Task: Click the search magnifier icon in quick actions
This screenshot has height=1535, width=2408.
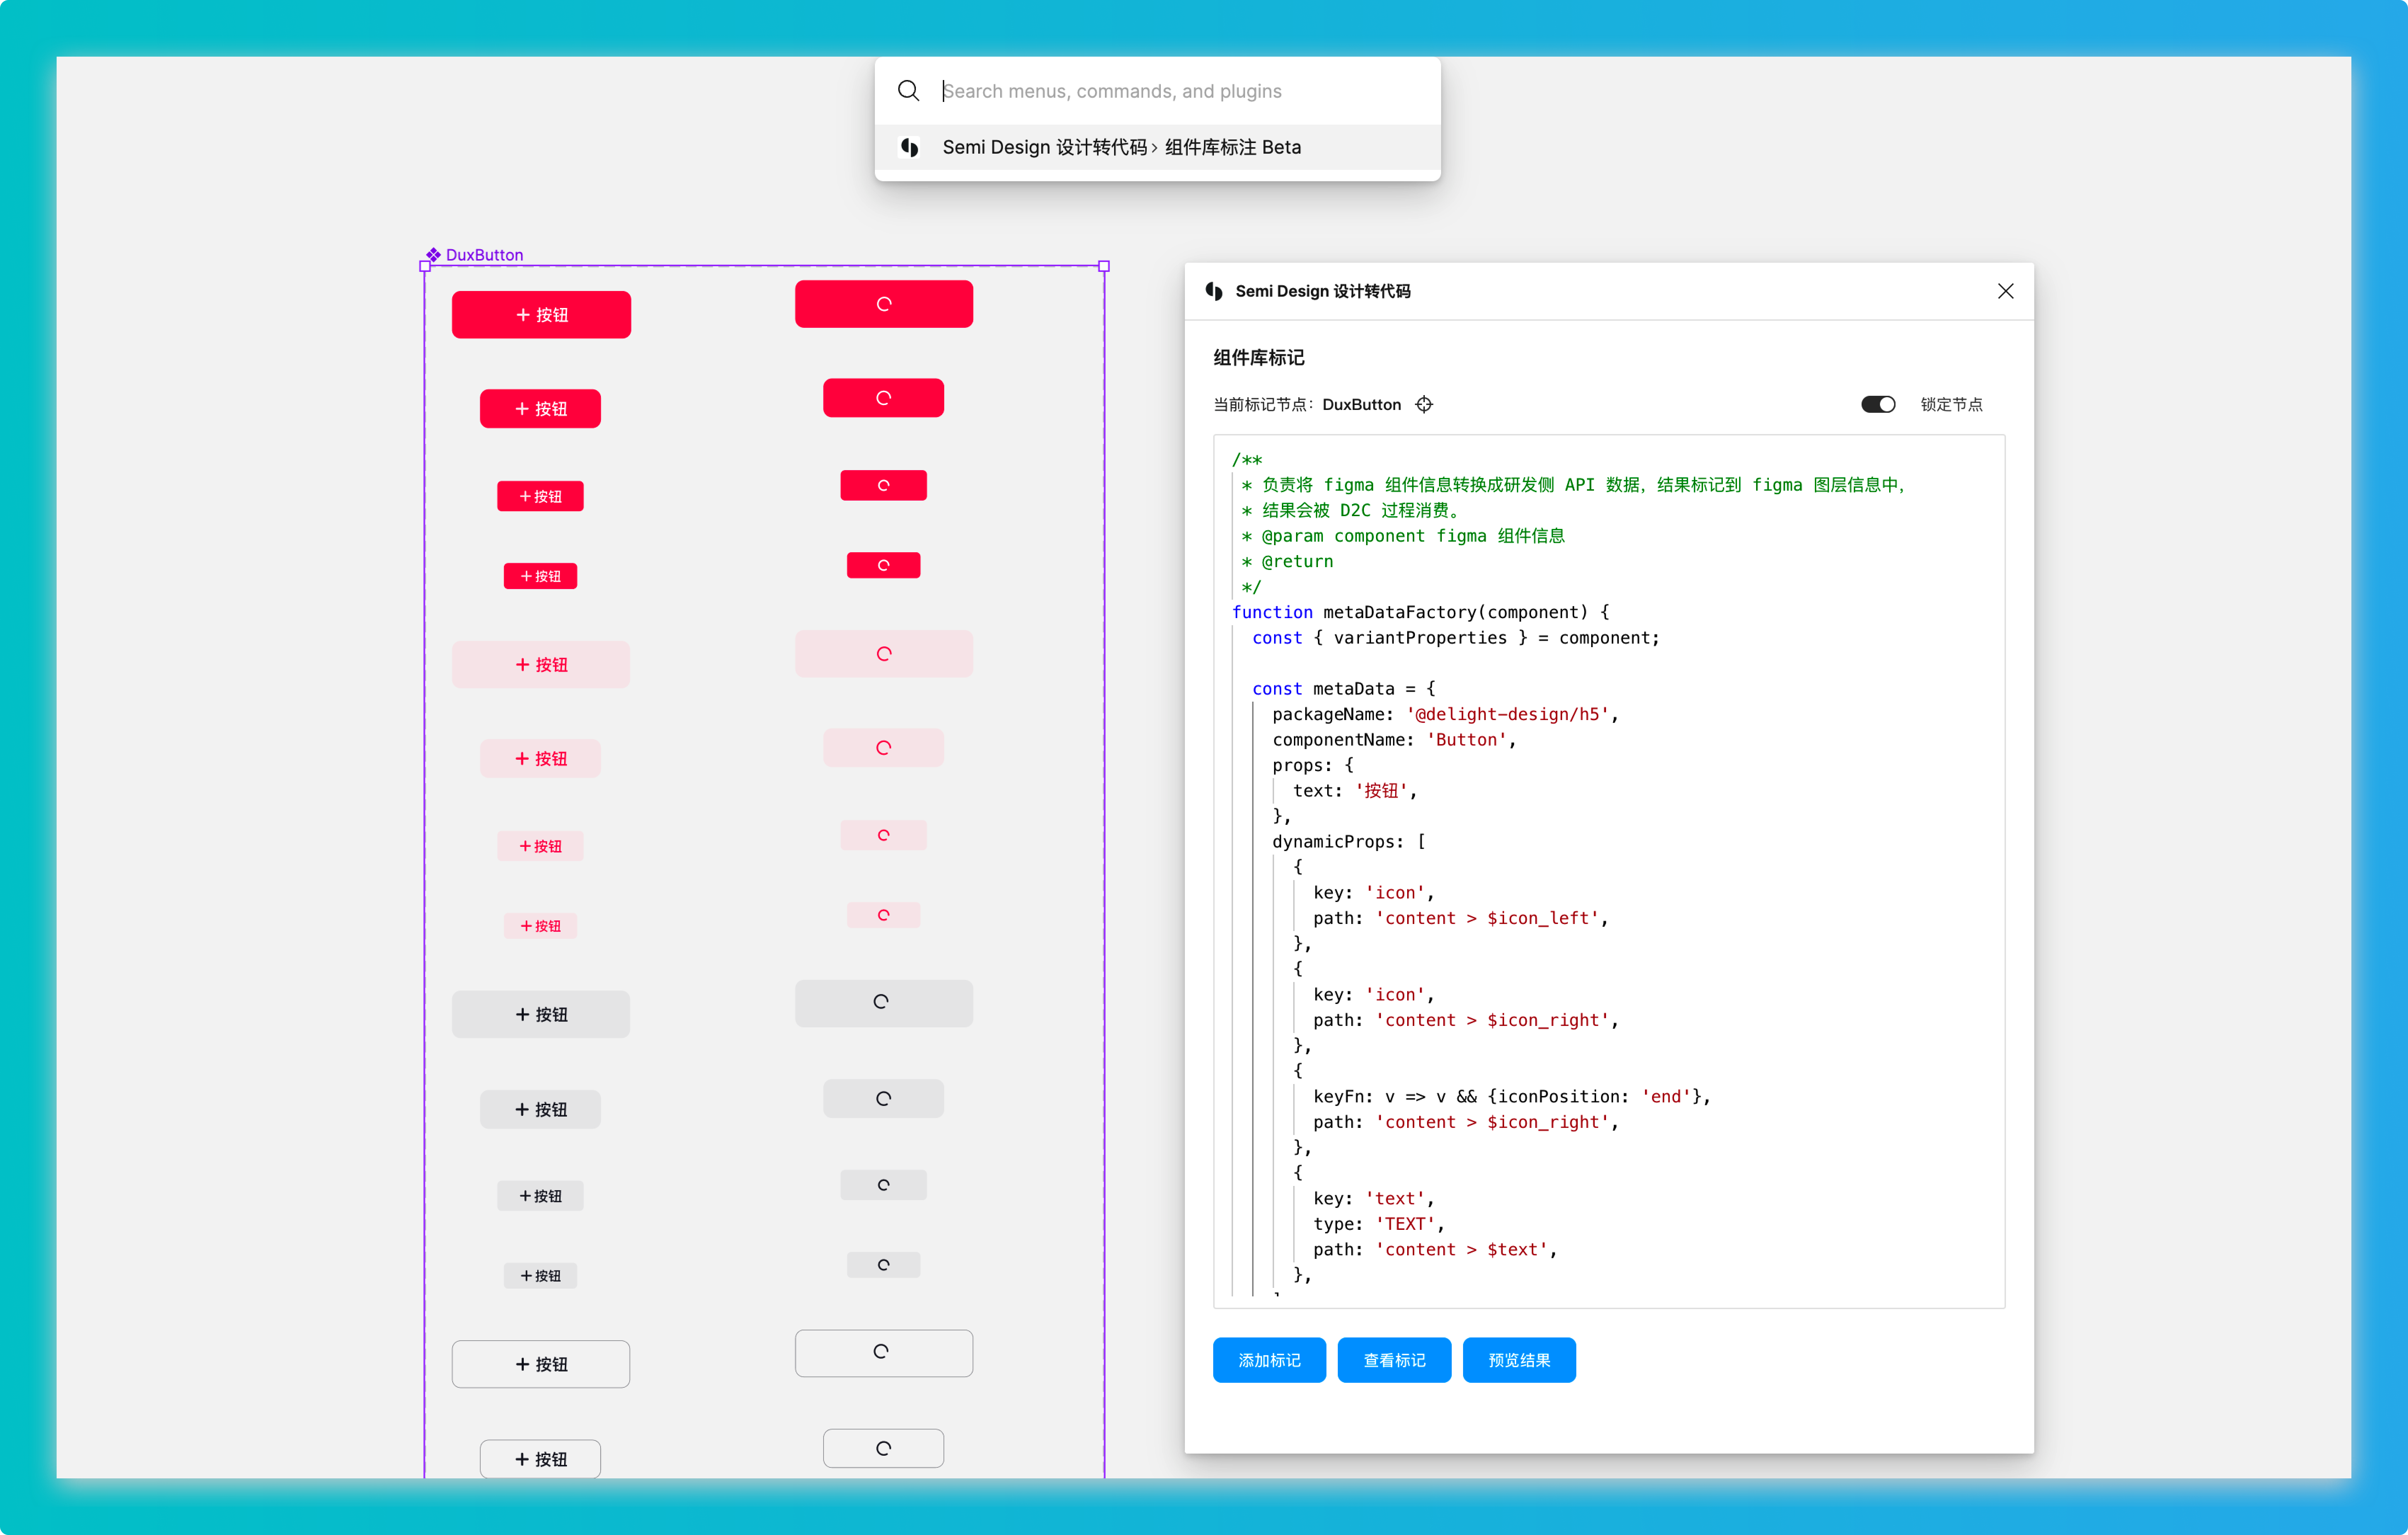Action: click(908, 91)
